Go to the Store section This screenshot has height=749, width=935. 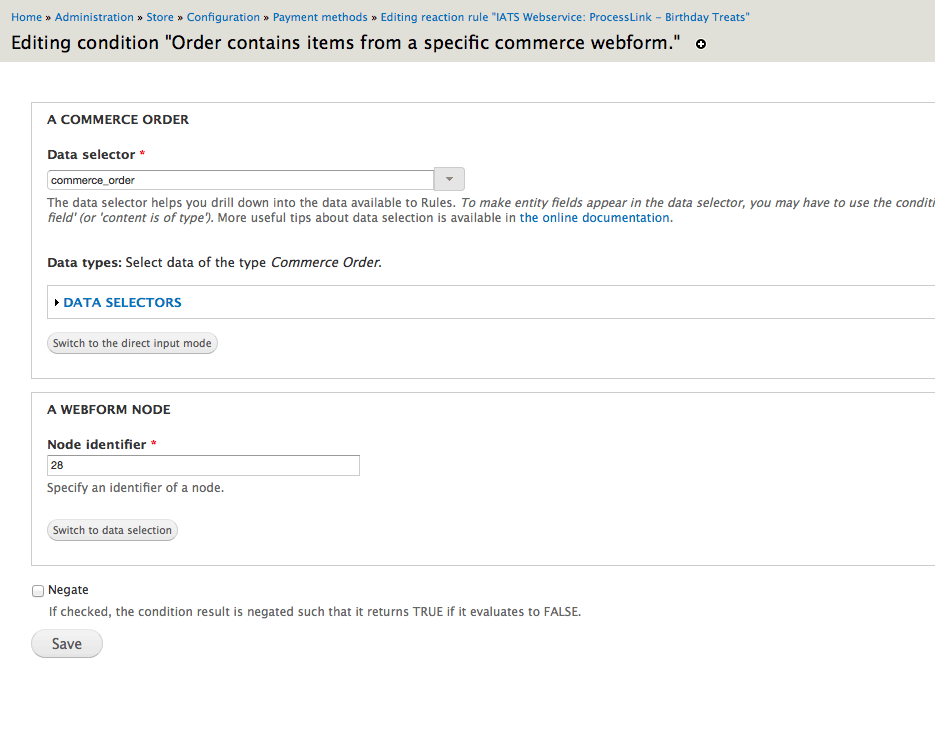tap(159, 17)
